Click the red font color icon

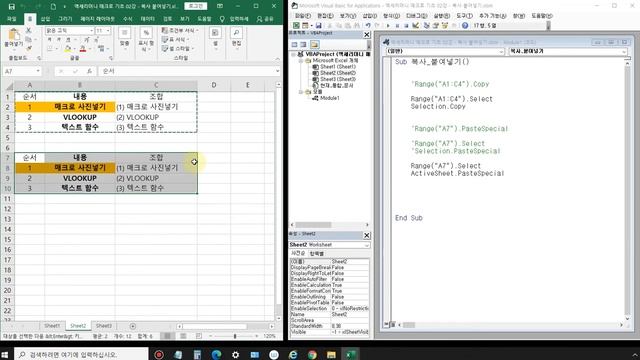tap(83, 49)
